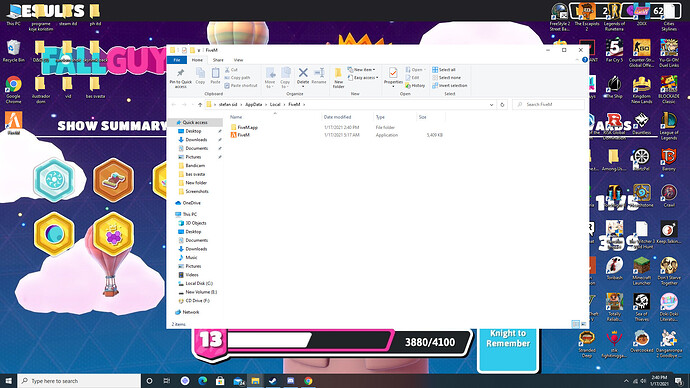Open Local Disk (C:) in sidebar

click(199, 283)
